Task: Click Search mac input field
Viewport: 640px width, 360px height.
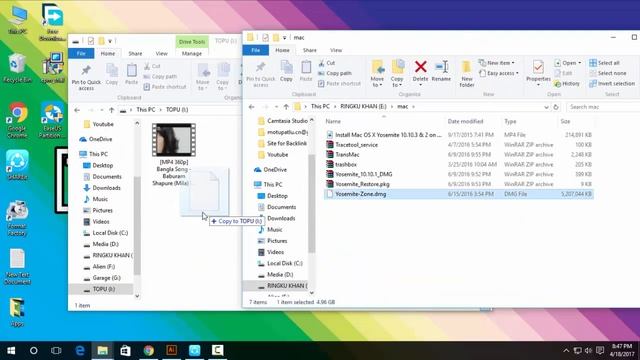Action: (603, 107)
